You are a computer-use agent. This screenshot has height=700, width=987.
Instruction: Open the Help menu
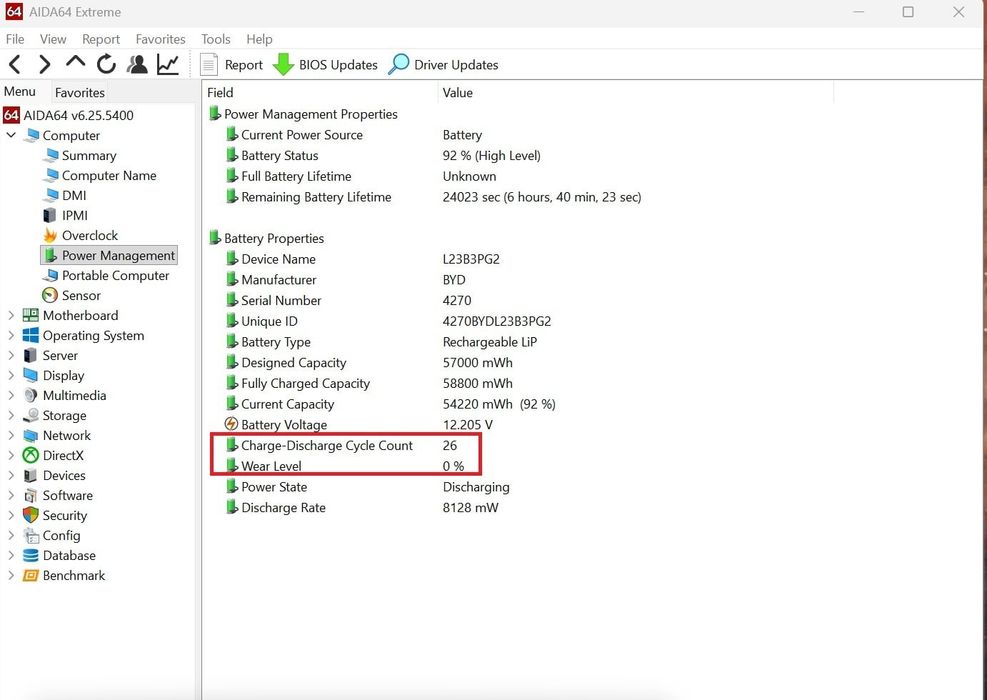click(259, 39)
